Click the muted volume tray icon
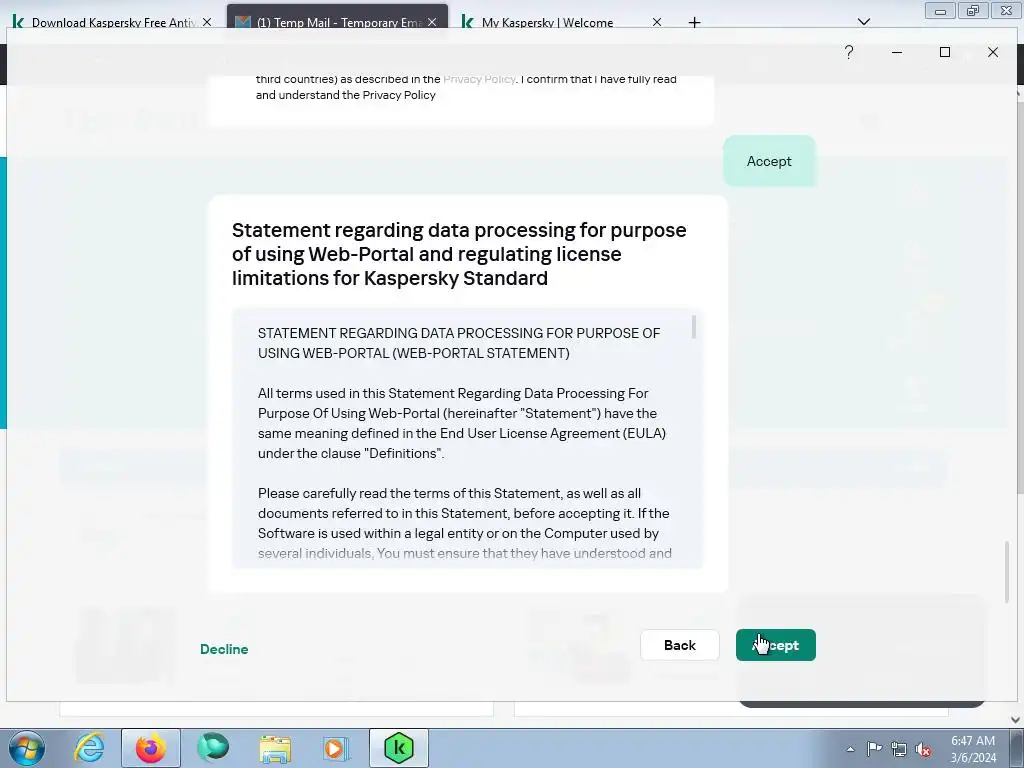Screen dimensions: 1024x768 [923, 749]
